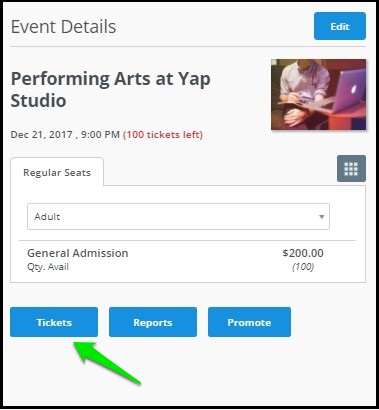Image resolution: width=379 pixels, height=410 pixels.
Task: Click the 9:00 PM time text
Action: (x=99, y=135)
